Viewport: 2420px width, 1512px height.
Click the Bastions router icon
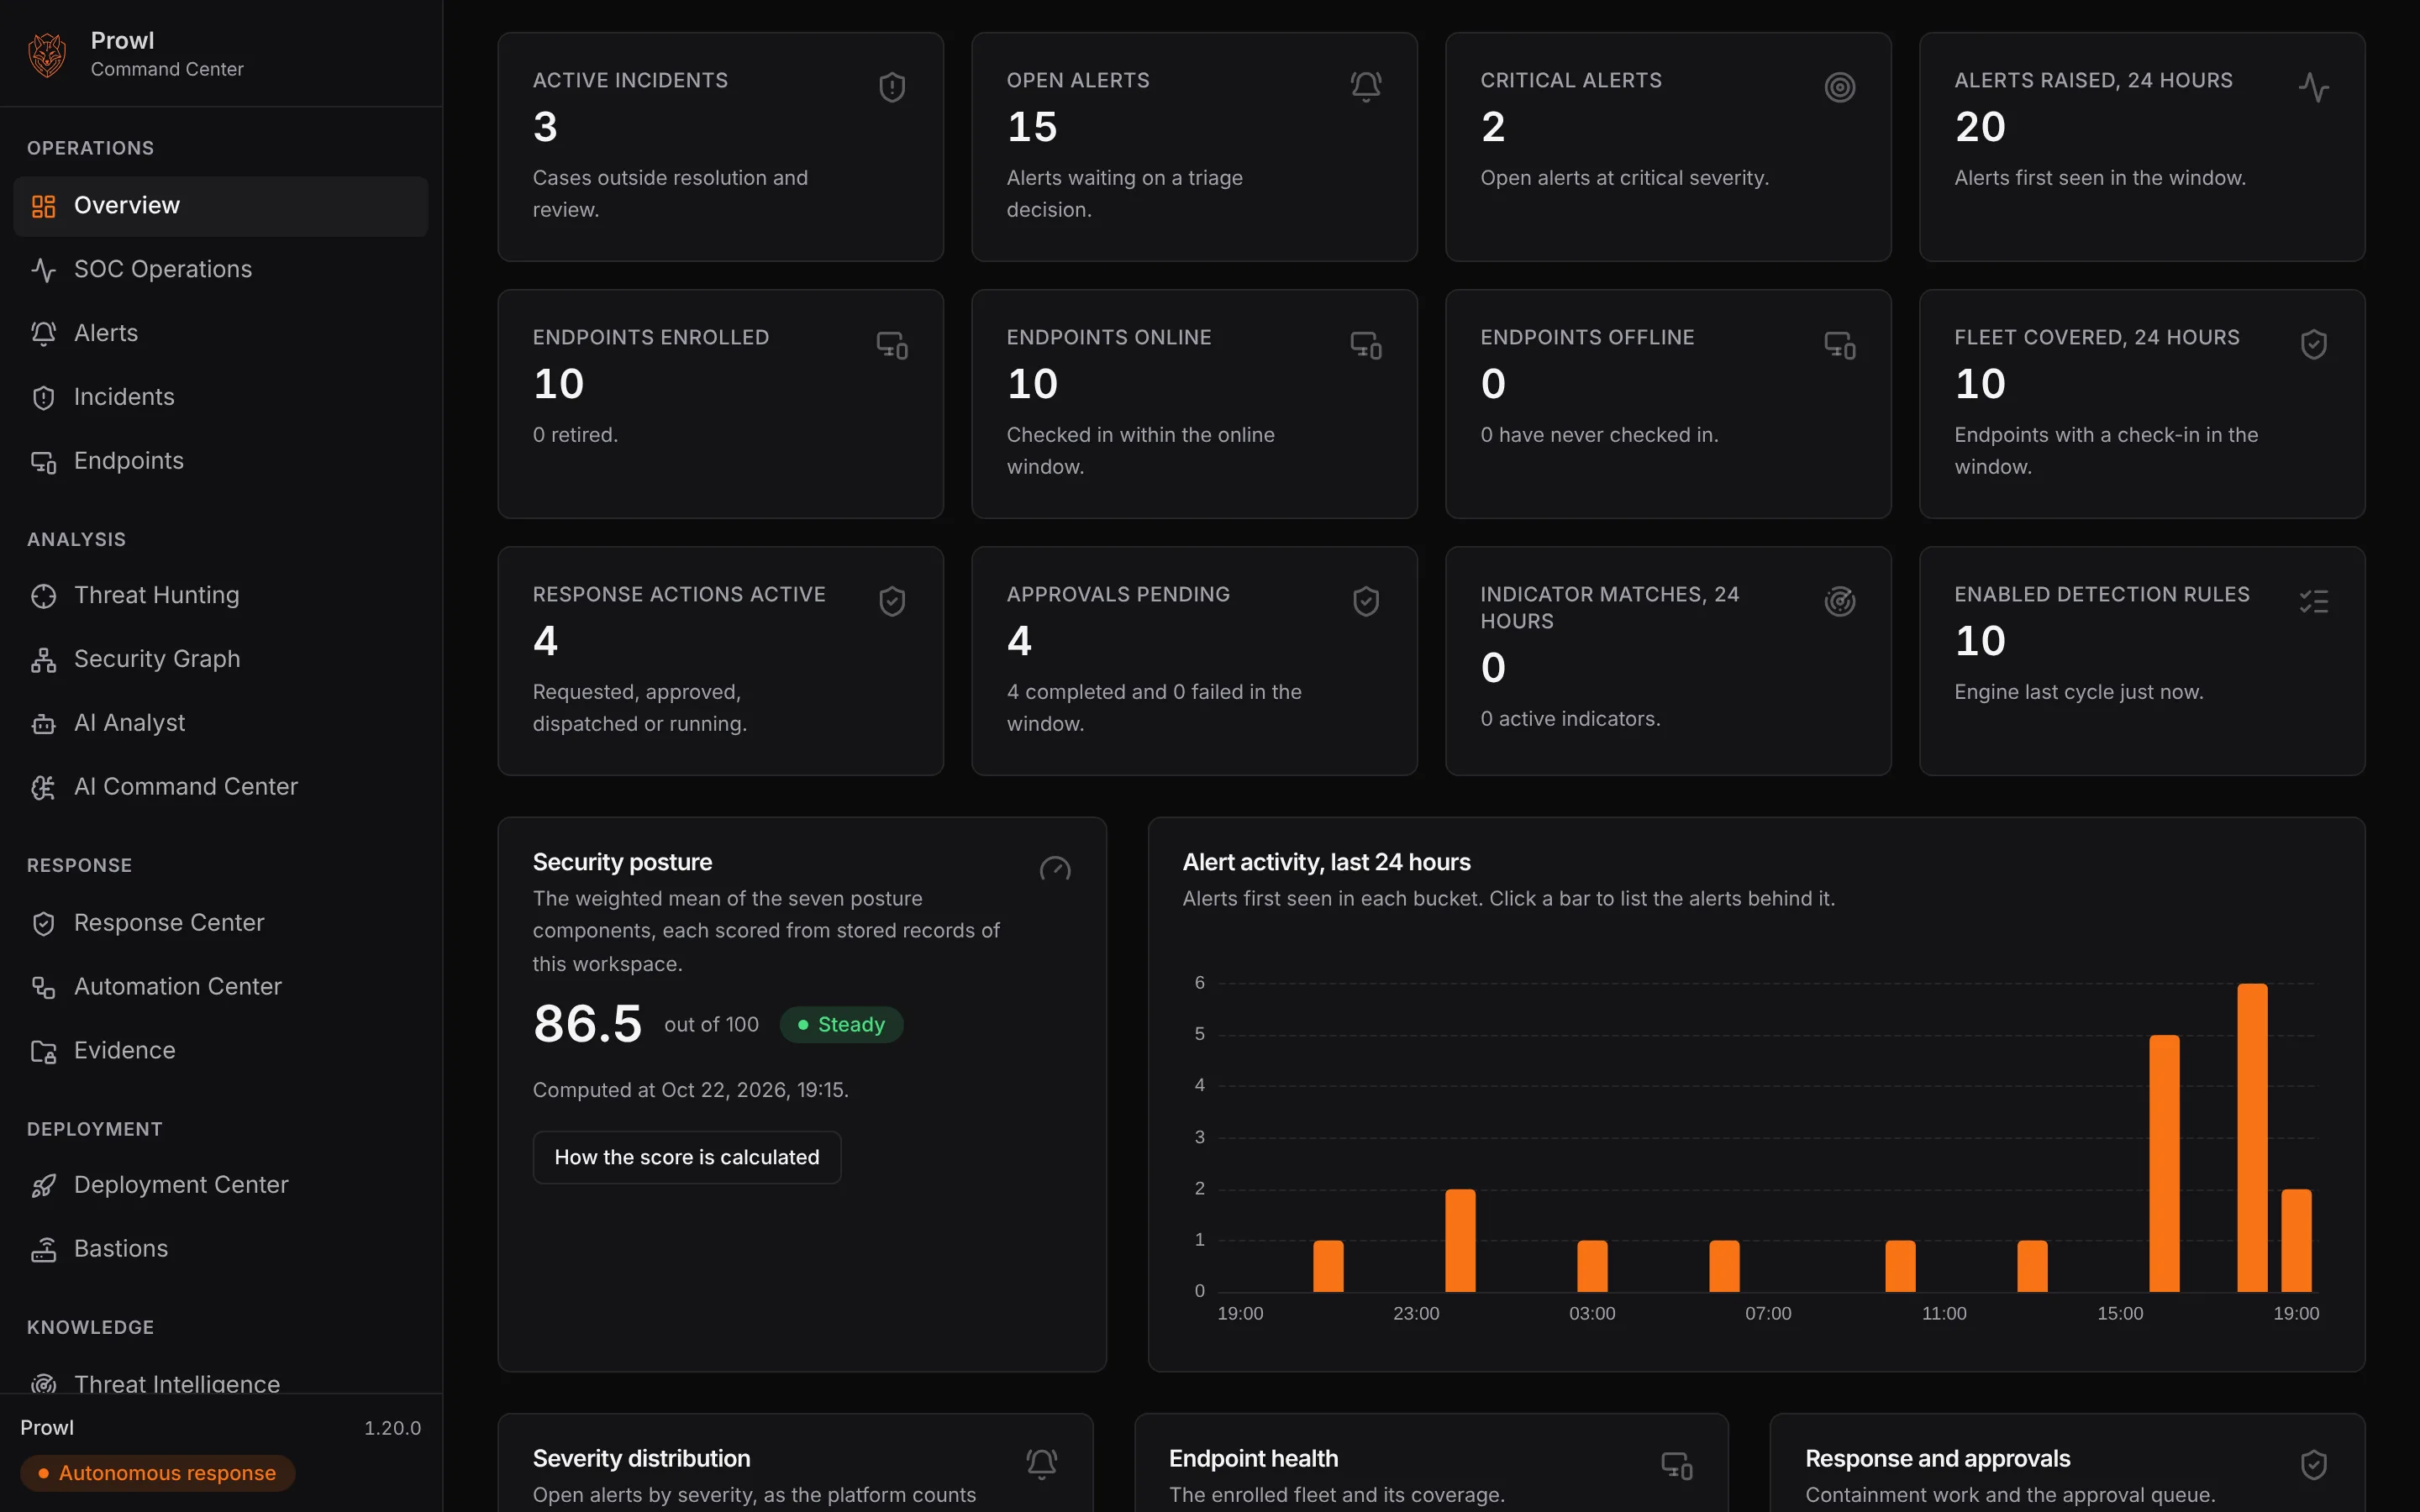tap(43, 1250)
